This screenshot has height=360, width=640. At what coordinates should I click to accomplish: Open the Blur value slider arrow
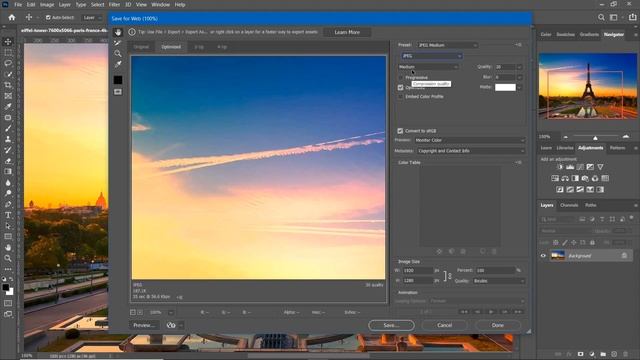[x=519, y=77]
